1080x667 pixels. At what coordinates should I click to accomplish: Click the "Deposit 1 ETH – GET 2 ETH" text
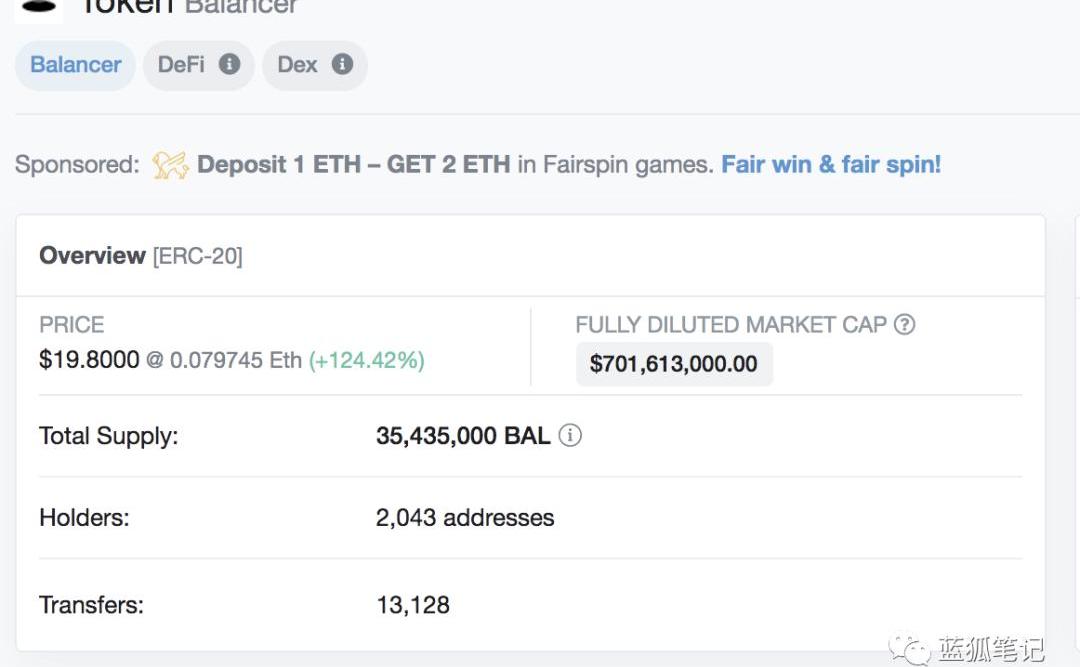(353, 164)
